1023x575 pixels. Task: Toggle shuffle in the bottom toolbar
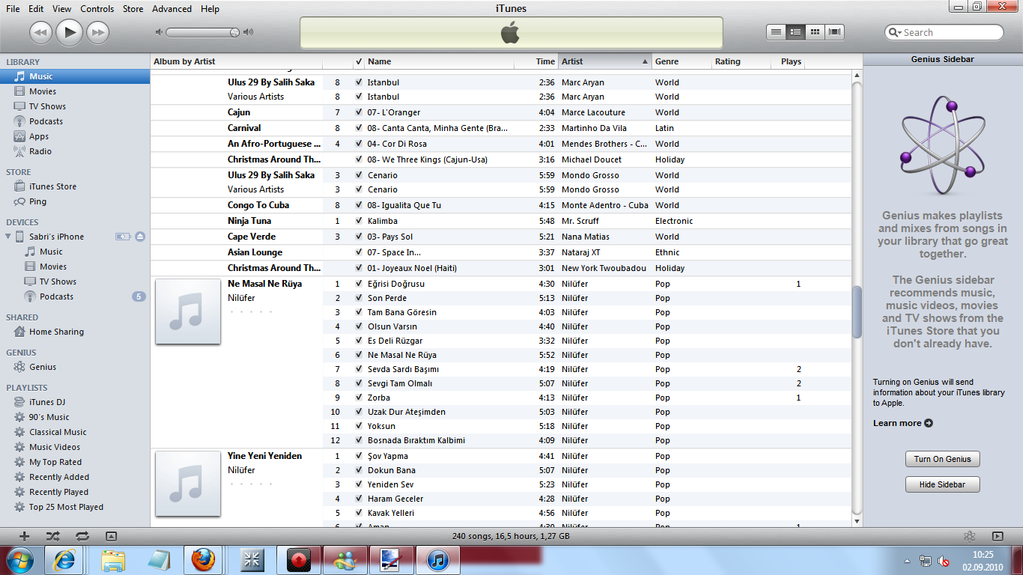pyautogui.click(x=53, y=536)
